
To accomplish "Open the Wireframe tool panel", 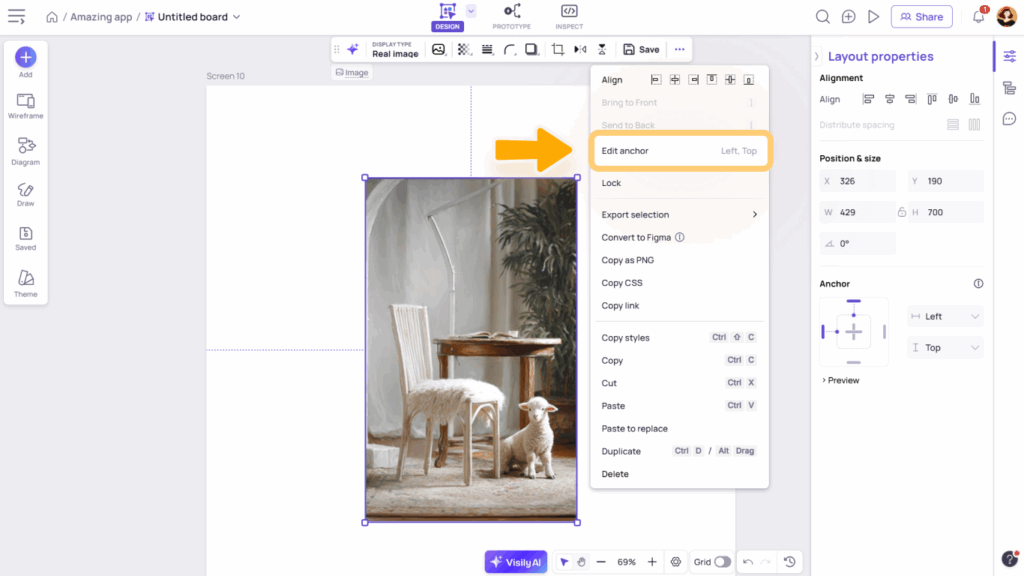I will pos(25,105).
